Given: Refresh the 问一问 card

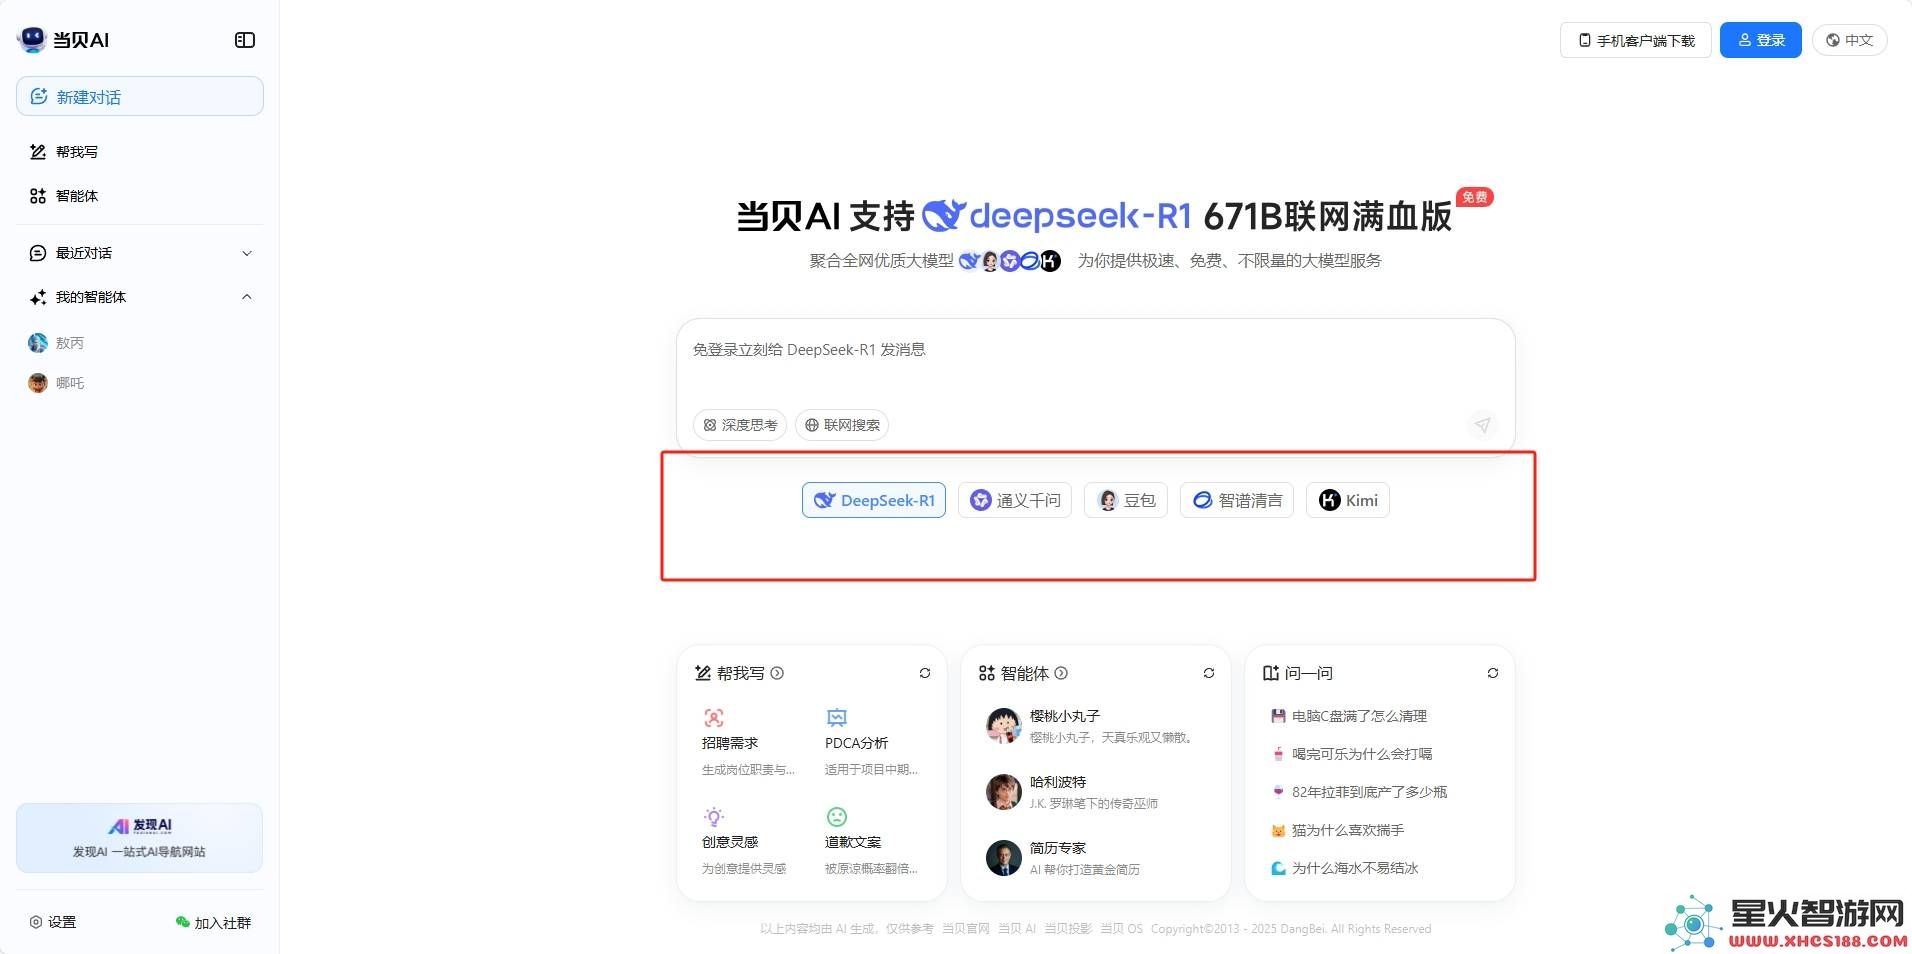Looking at the screenshot, I should (x=1493, y=673).
